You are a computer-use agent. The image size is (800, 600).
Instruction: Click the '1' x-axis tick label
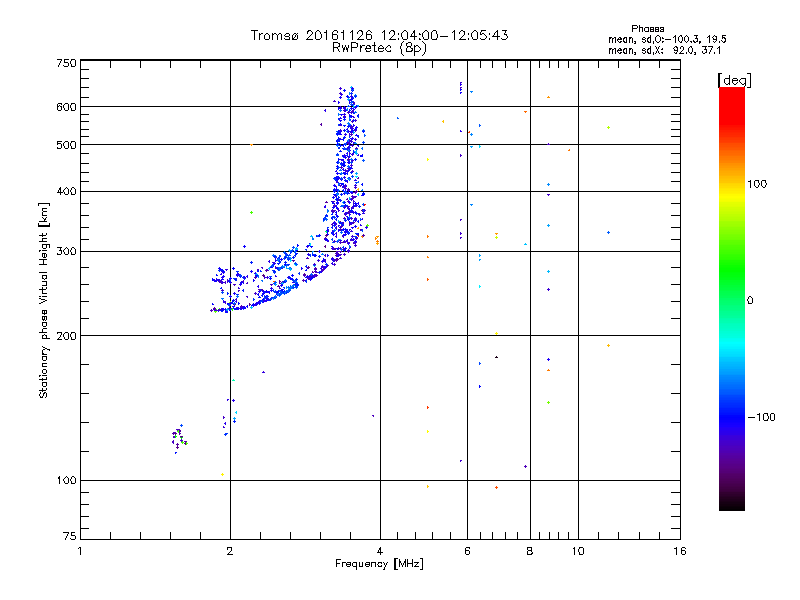(80, 551)
